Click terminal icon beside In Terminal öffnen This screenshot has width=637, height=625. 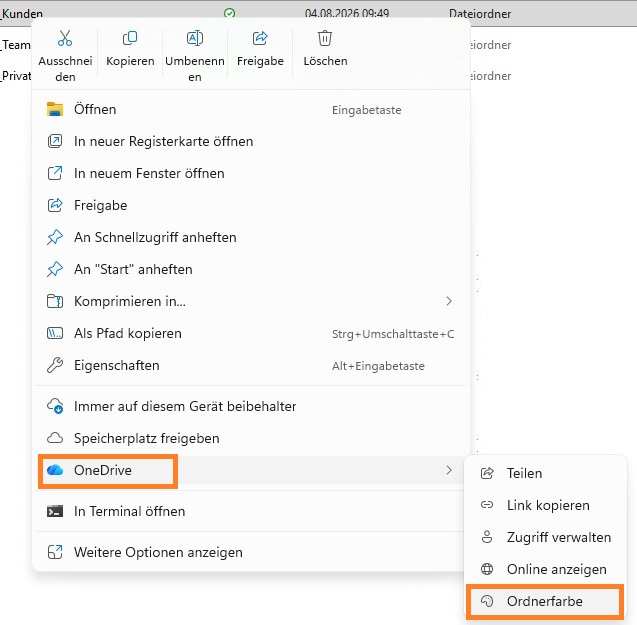point(55,511)
